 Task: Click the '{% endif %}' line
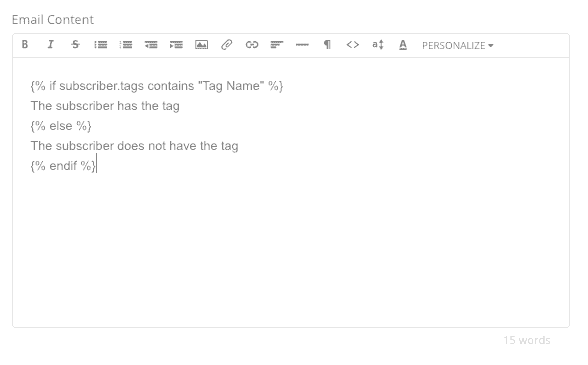(x=63, y=165)
